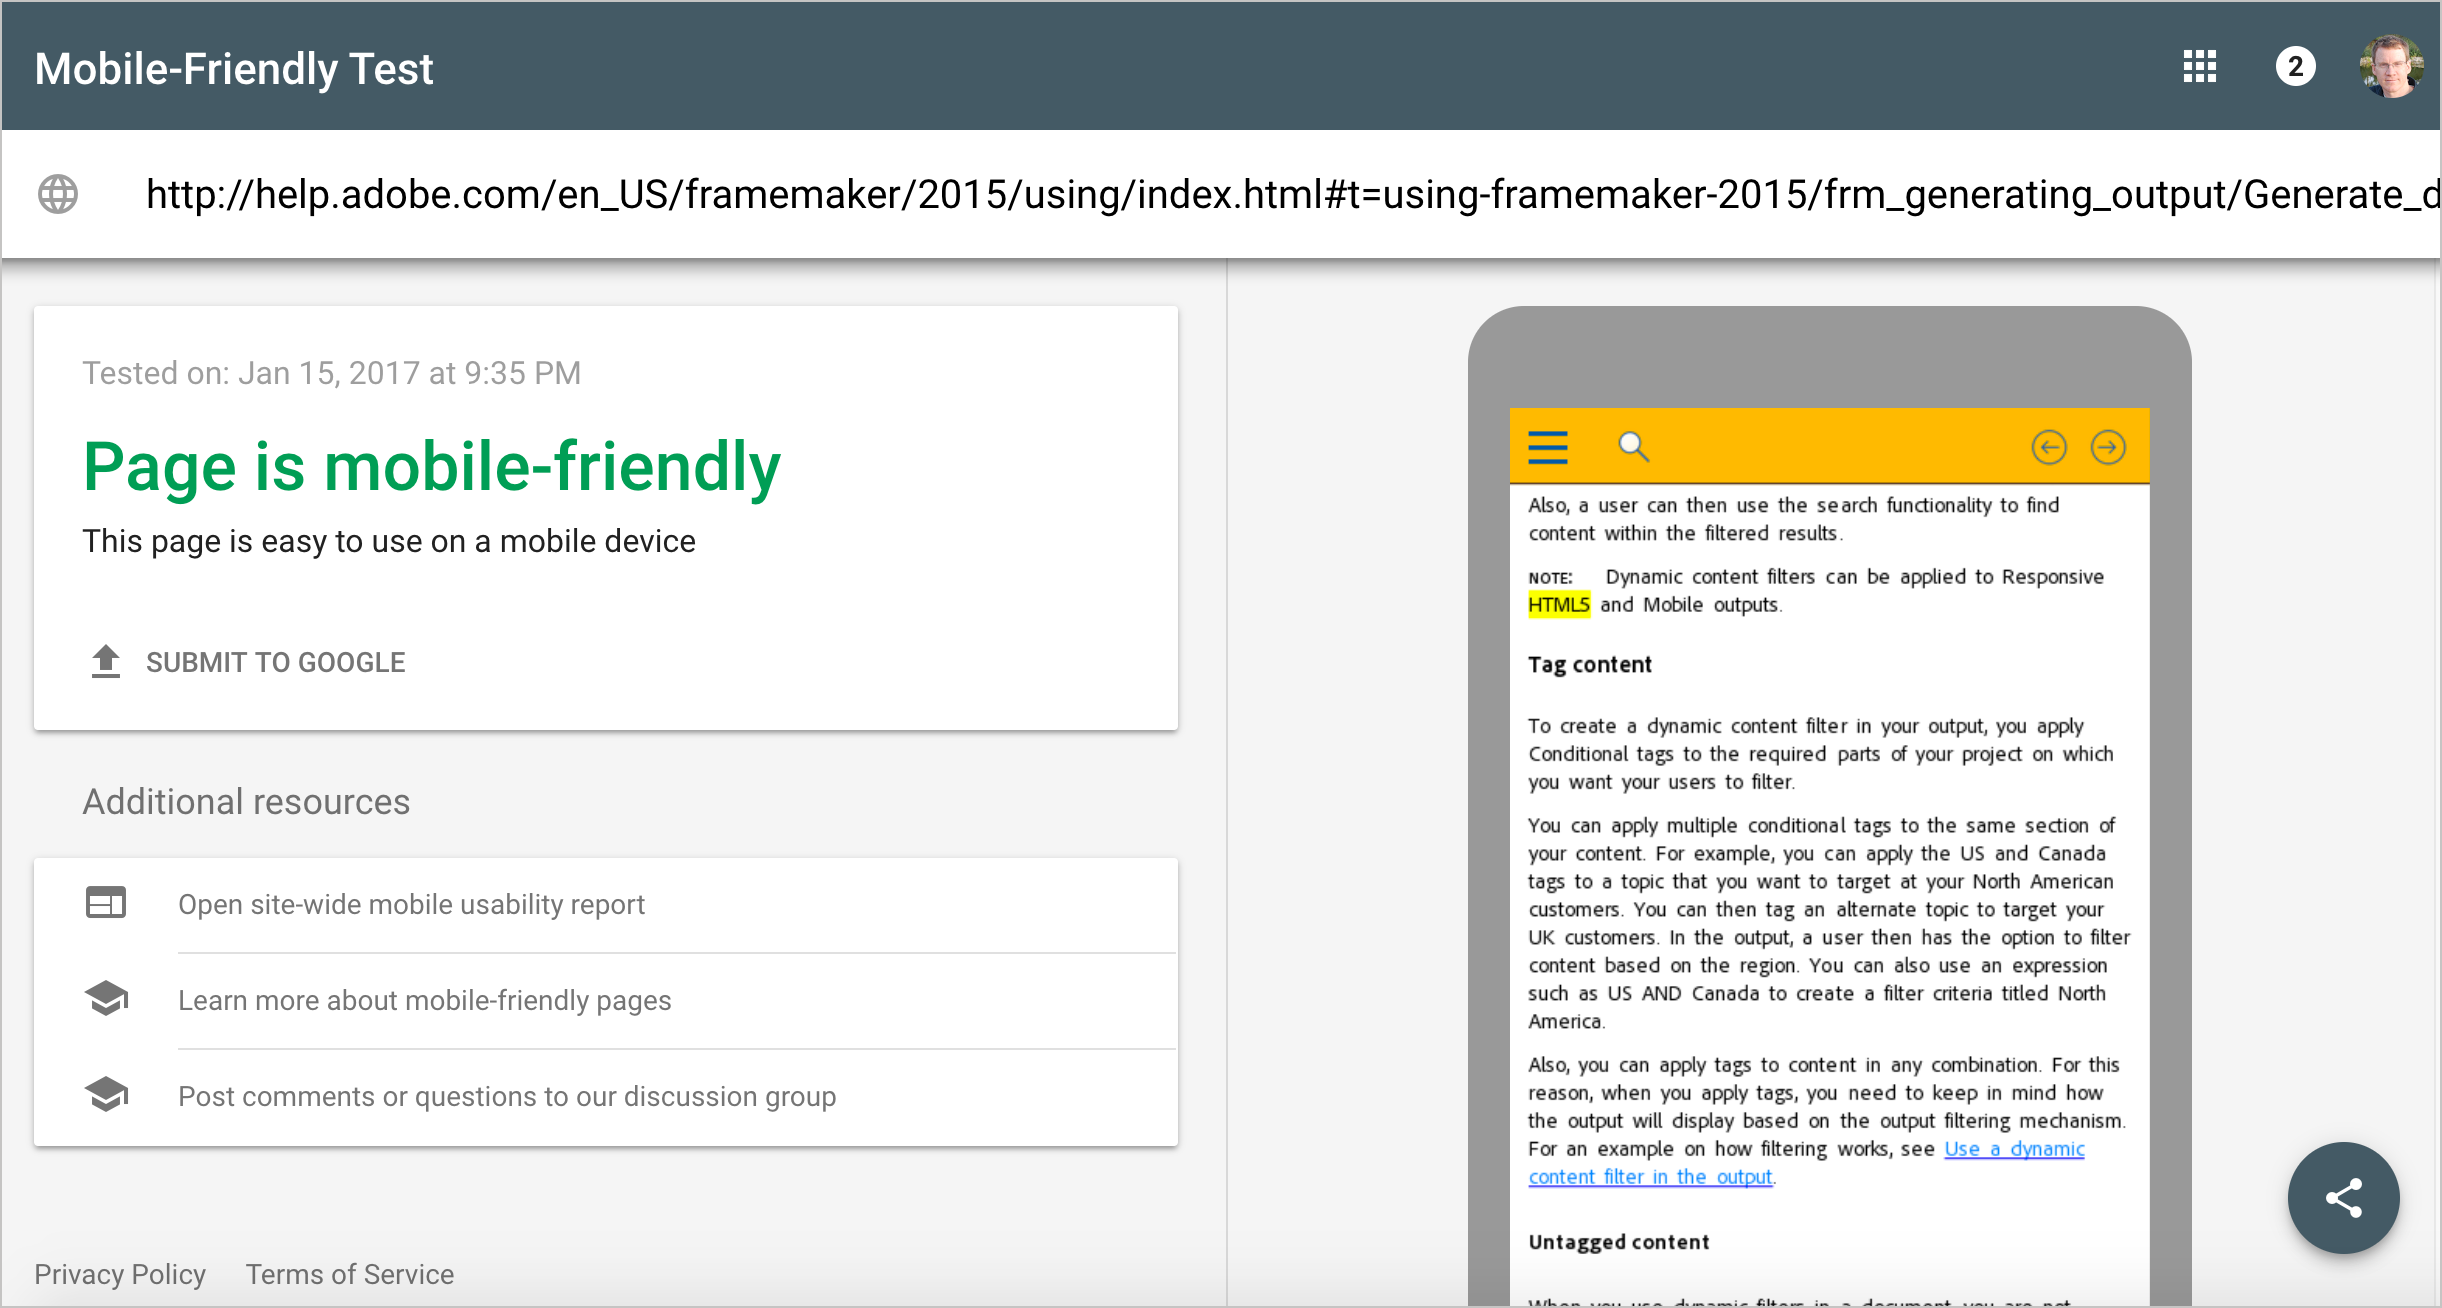
Task: Open the Terms of Service link
Action: [x=350, y=1274]
